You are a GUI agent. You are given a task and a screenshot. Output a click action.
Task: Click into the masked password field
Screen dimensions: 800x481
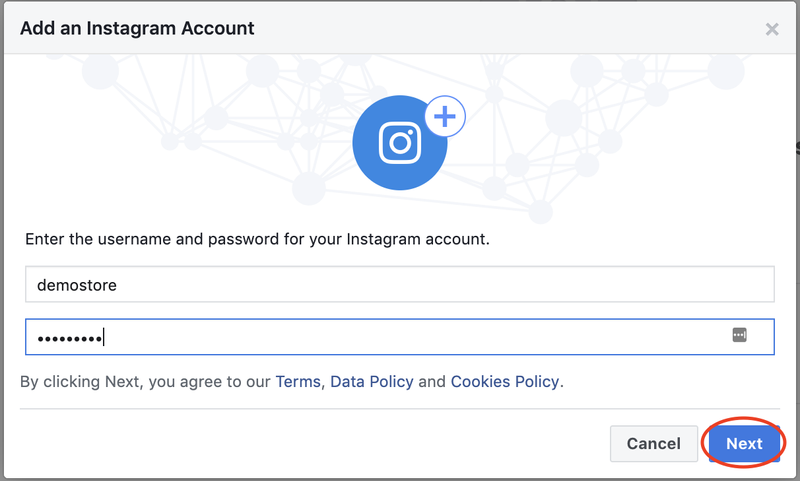tap(400, 337)
